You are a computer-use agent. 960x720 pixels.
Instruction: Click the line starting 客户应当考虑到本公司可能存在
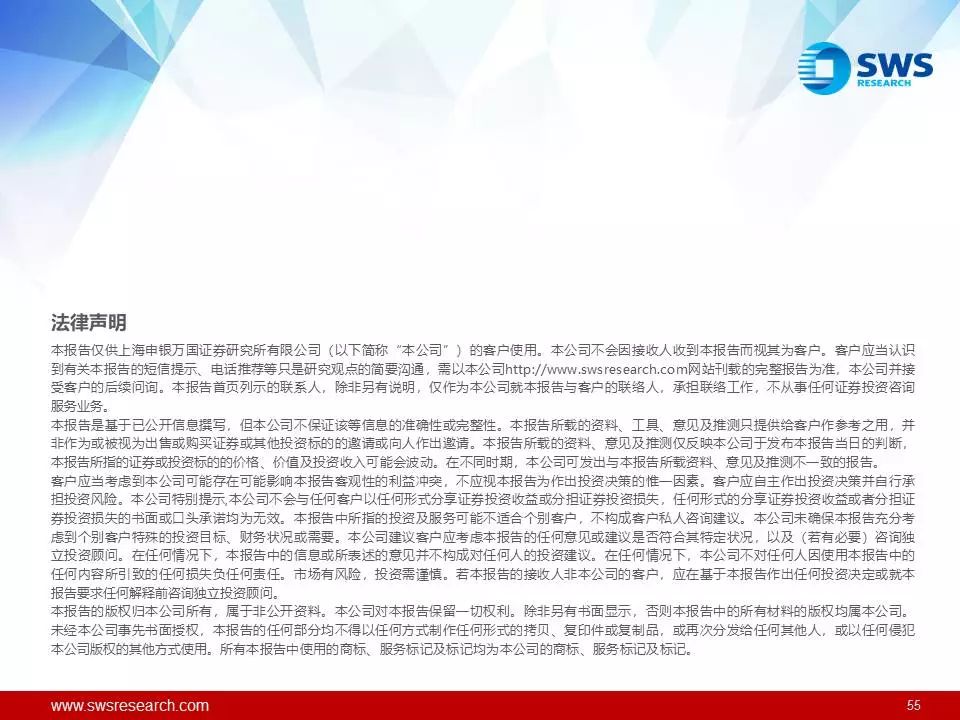coord(482,481)
